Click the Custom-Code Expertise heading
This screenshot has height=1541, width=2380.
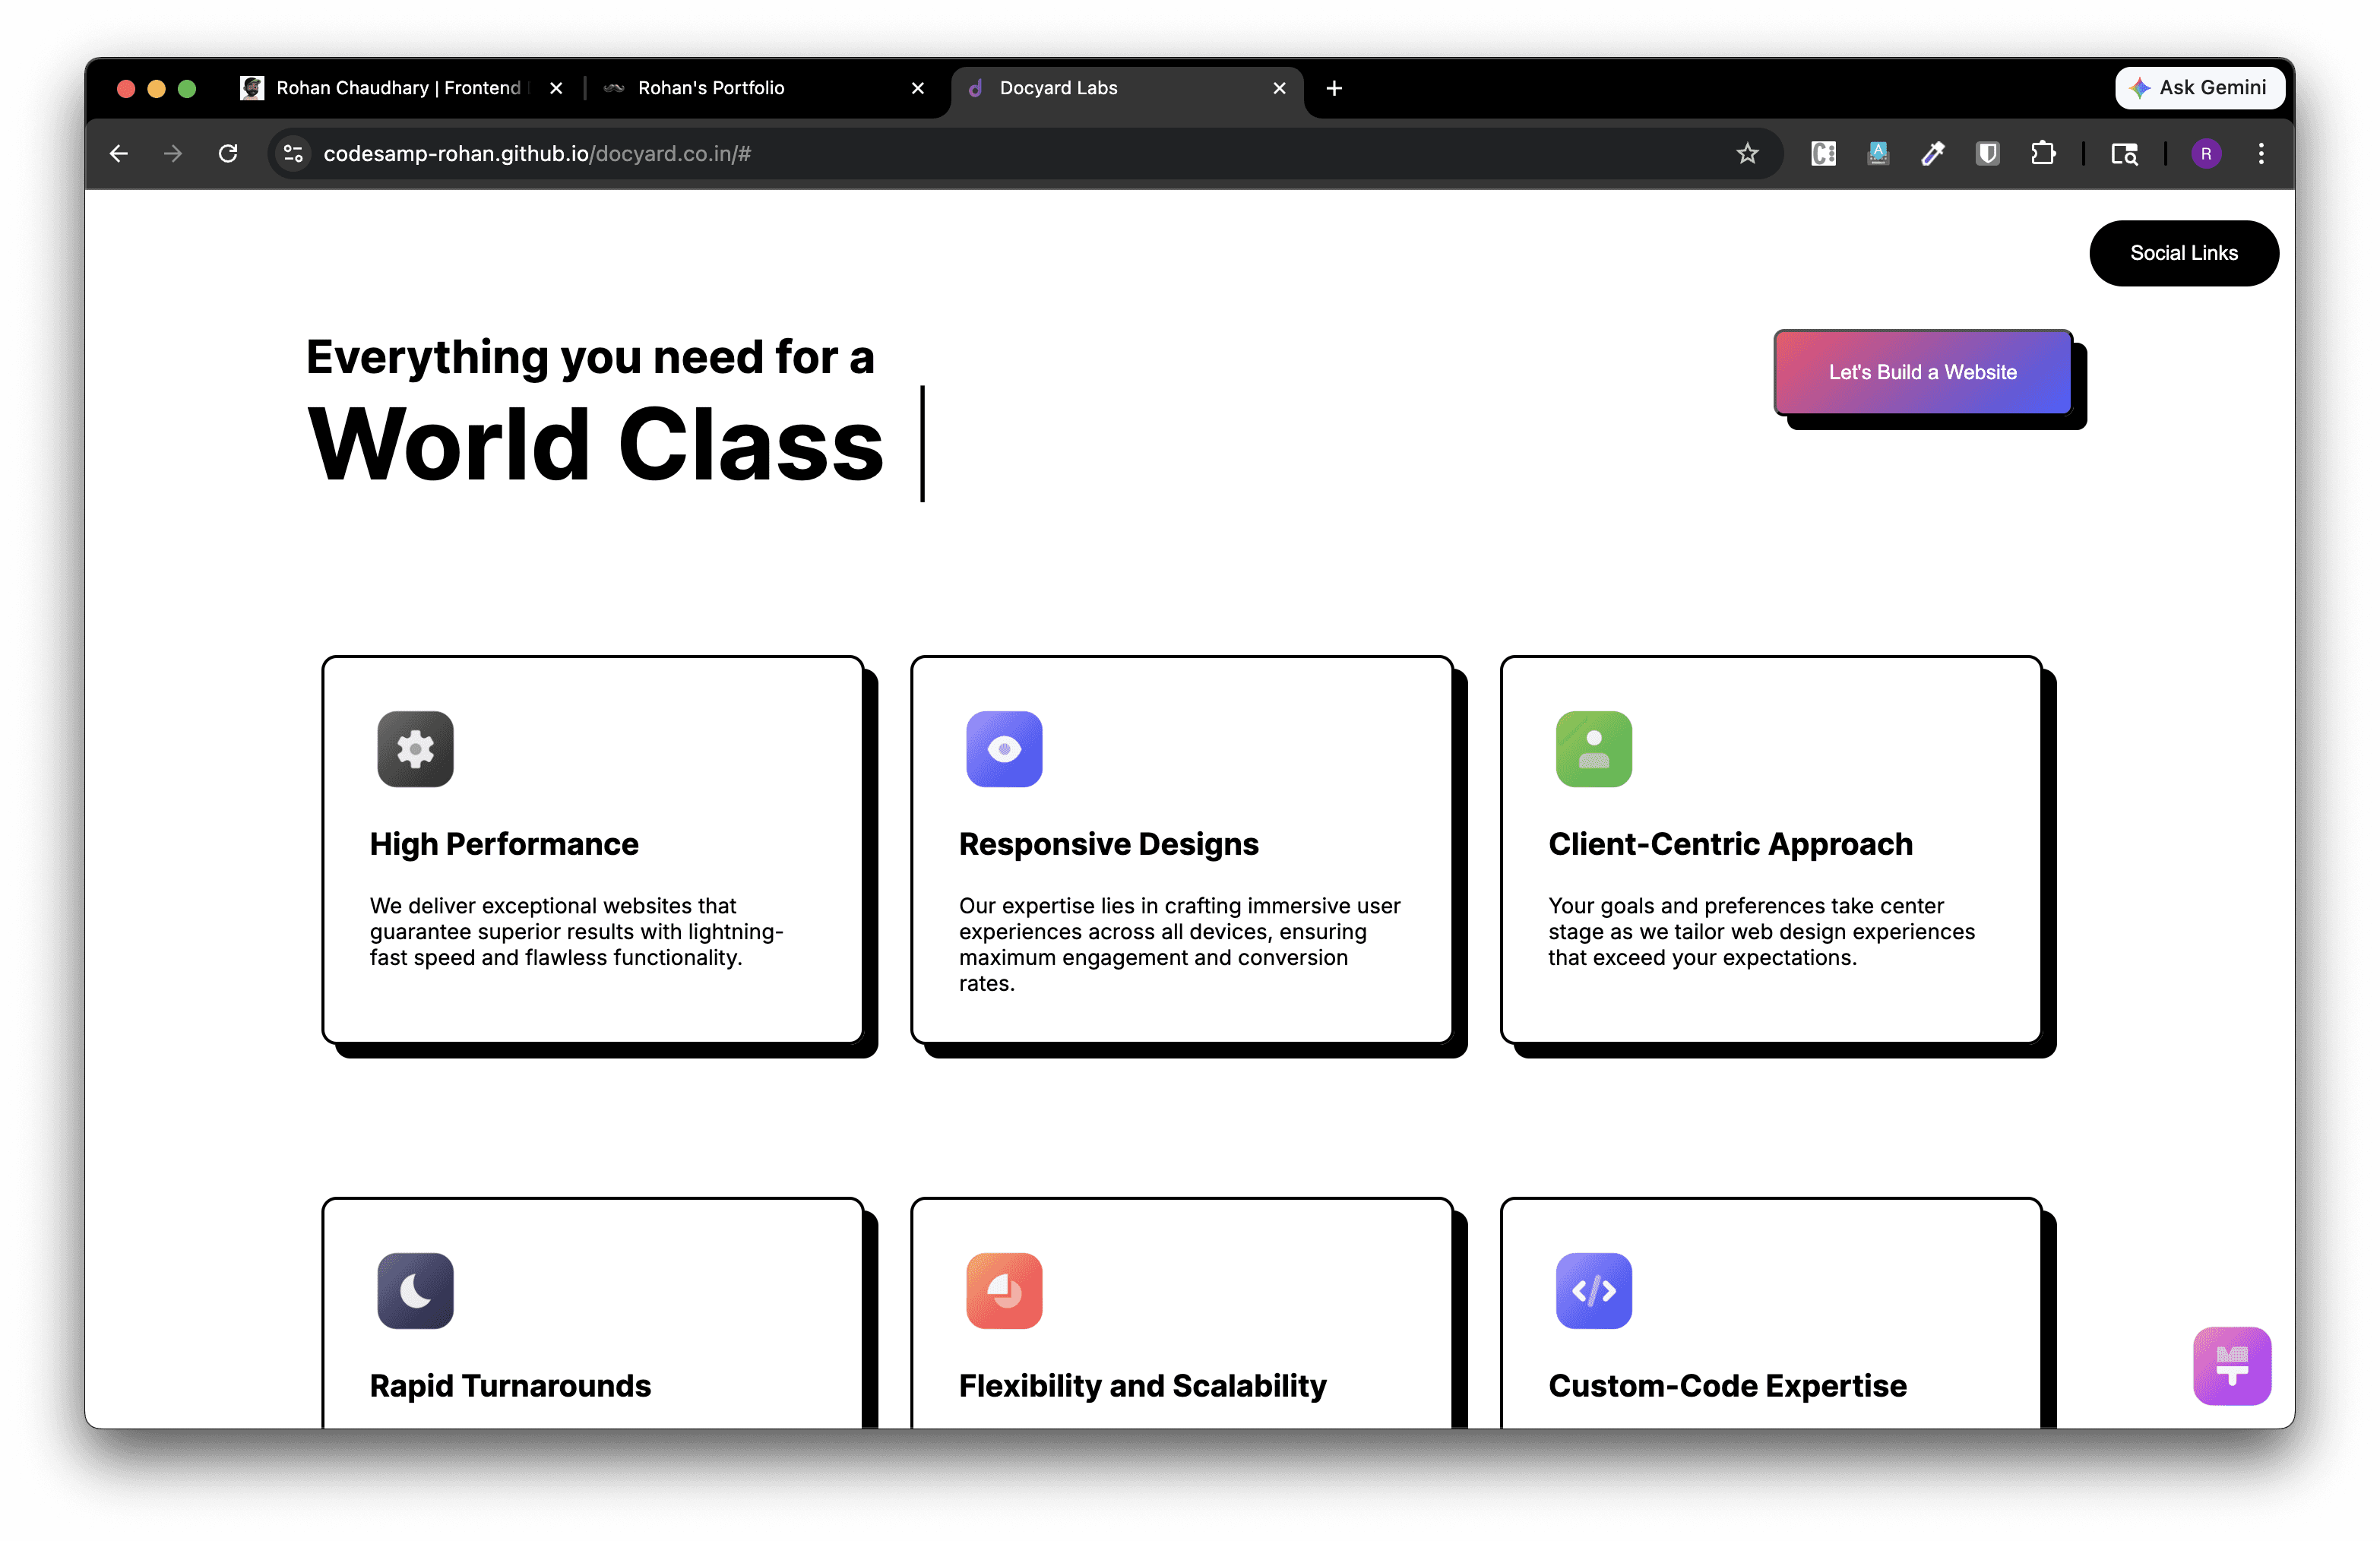click(x=1727, y=1386)
